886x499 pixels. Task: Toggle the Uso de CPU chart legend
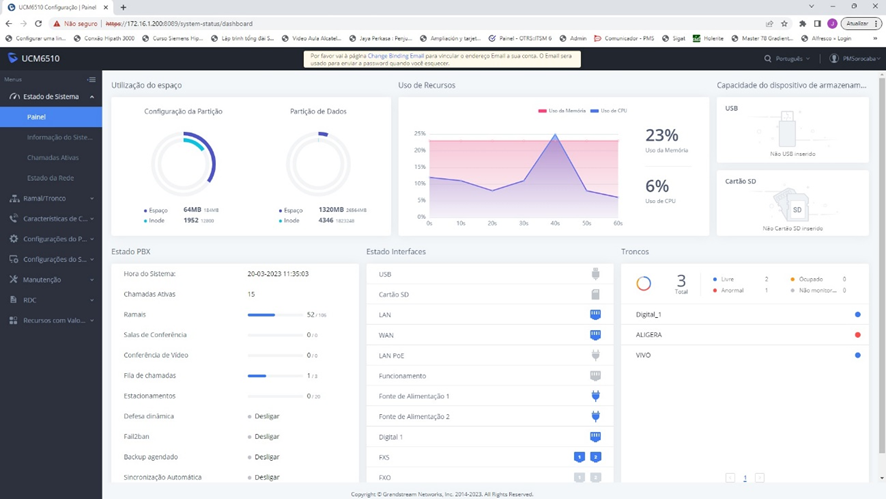[x=609, y=110]
